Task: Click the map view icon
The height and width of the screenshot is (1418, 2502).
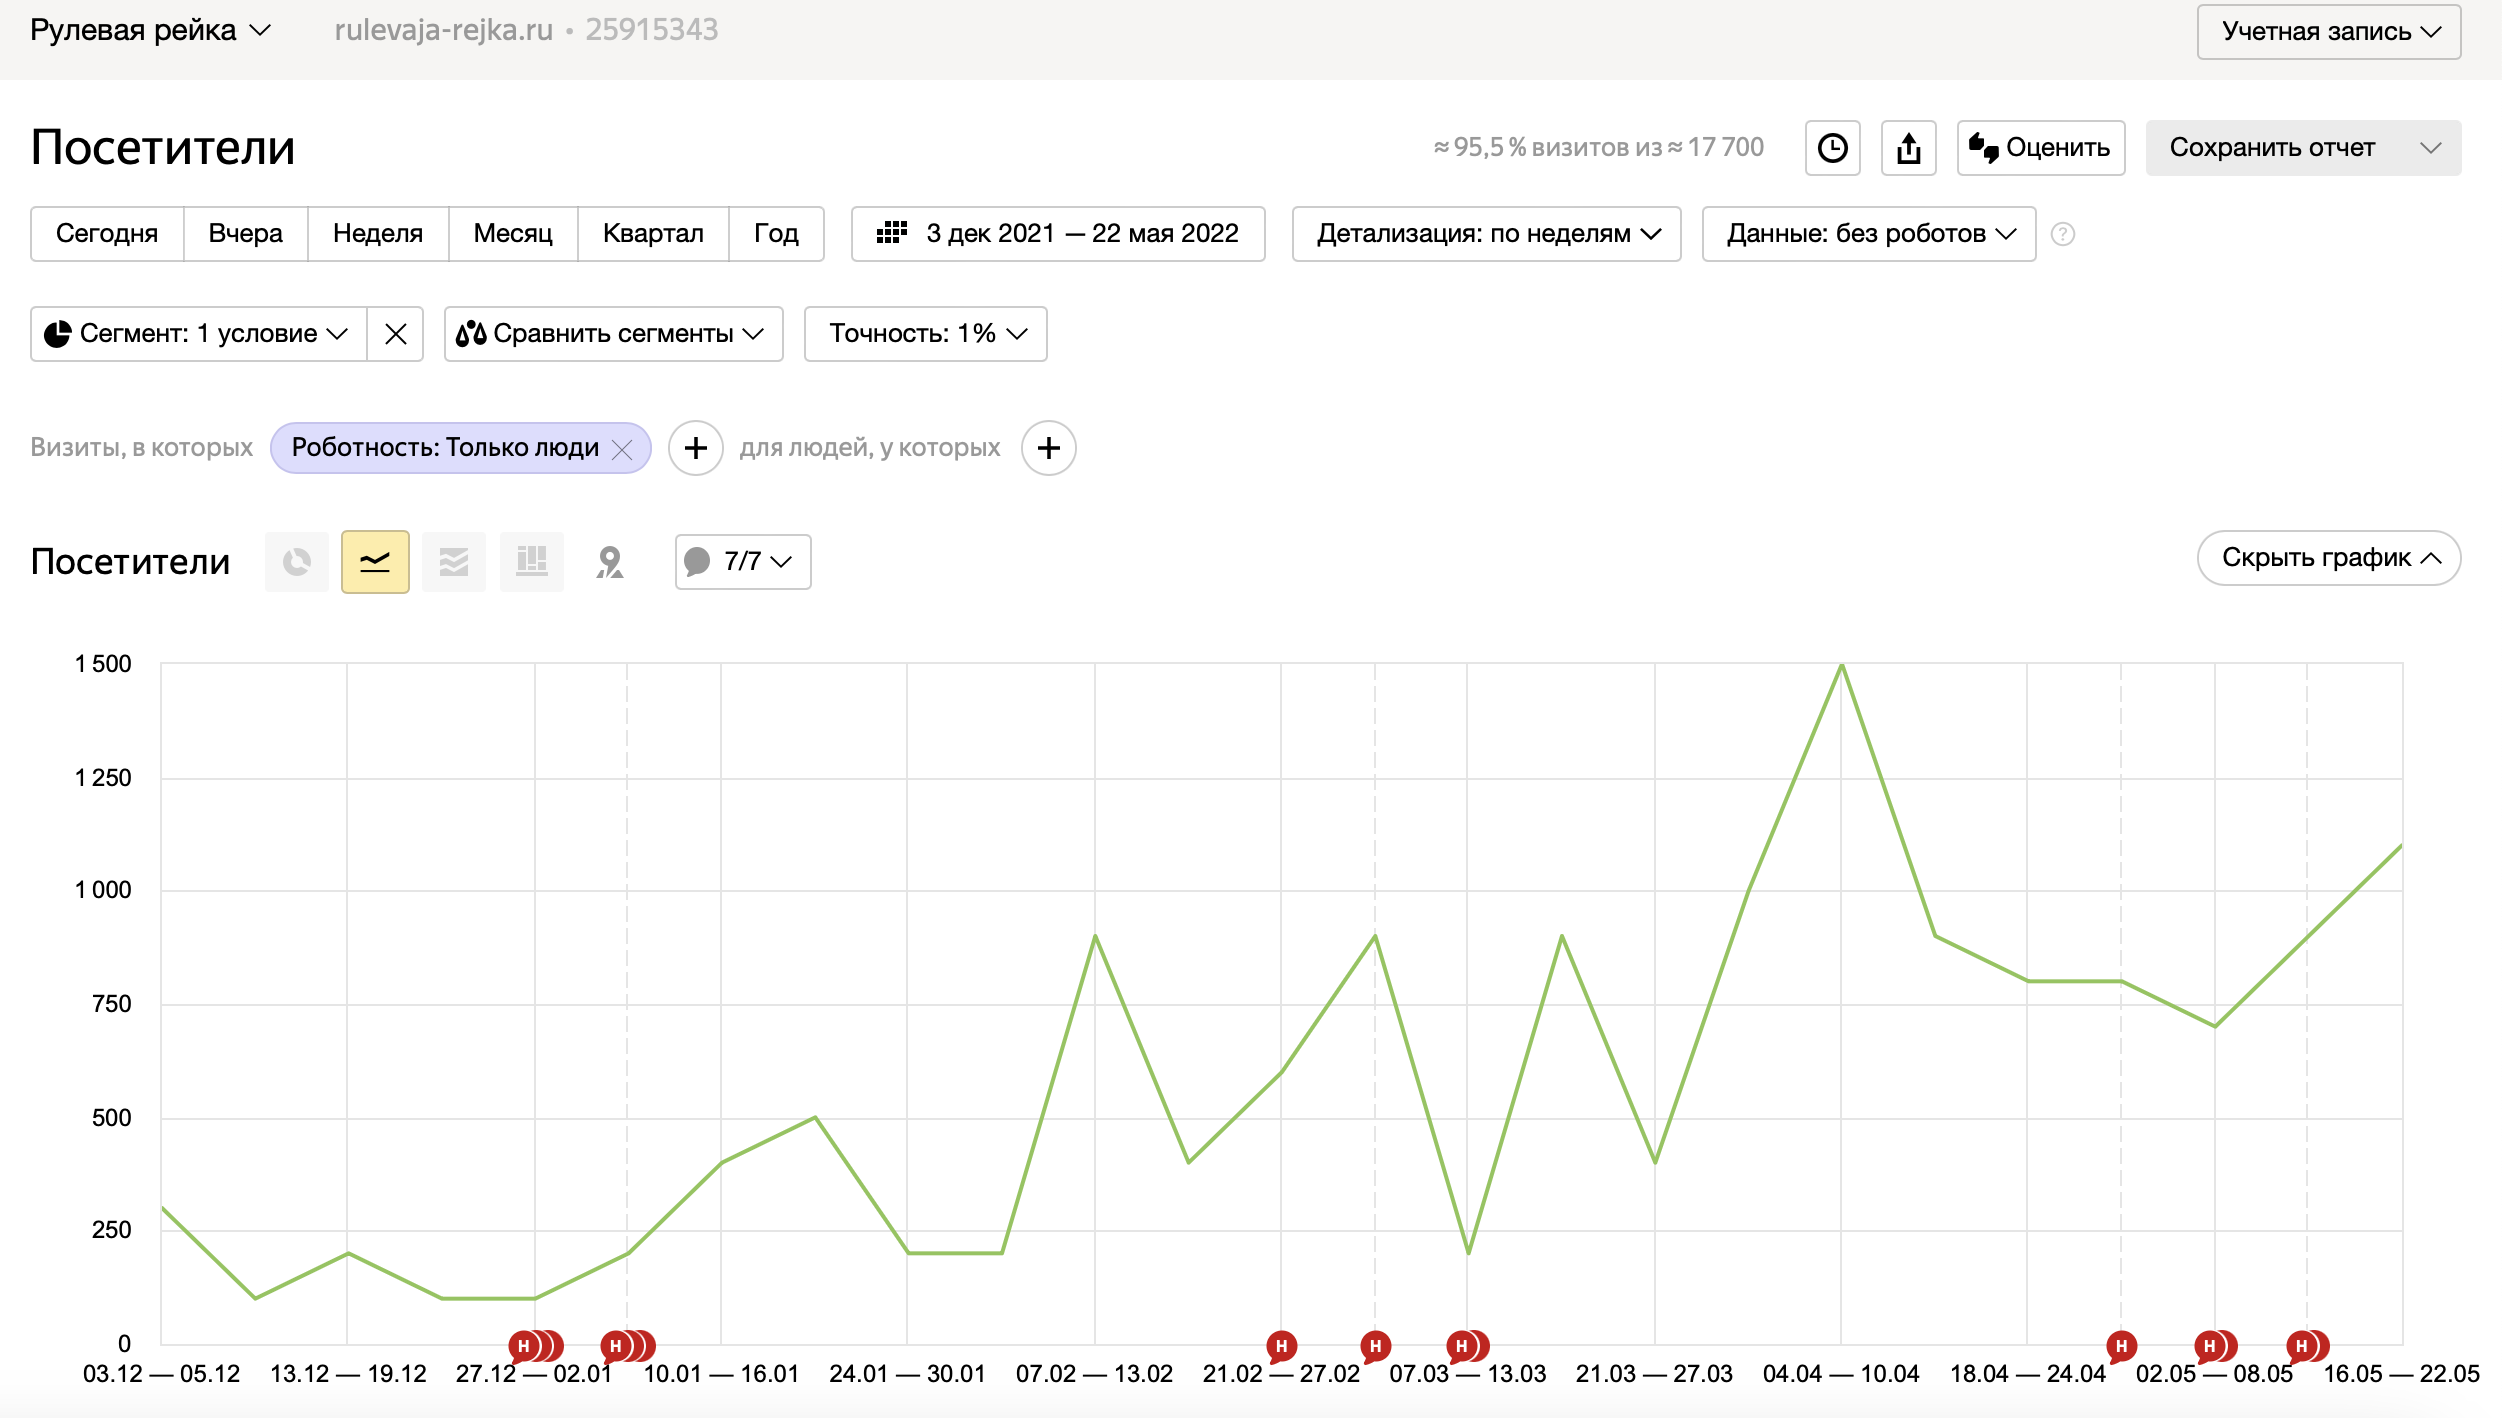Action: pyautogui.click(x=610, y=562)
